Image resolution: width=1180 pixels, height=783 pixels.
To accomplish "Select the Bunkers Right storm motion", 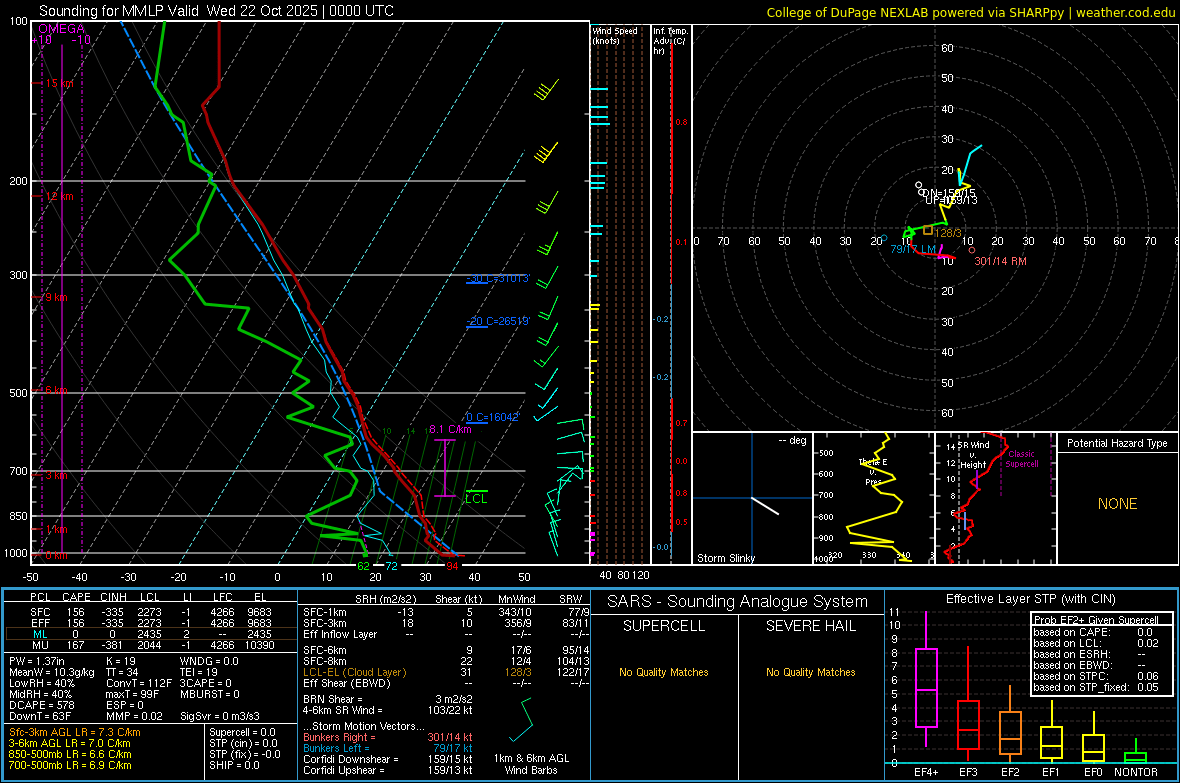I will pos(388,738).
